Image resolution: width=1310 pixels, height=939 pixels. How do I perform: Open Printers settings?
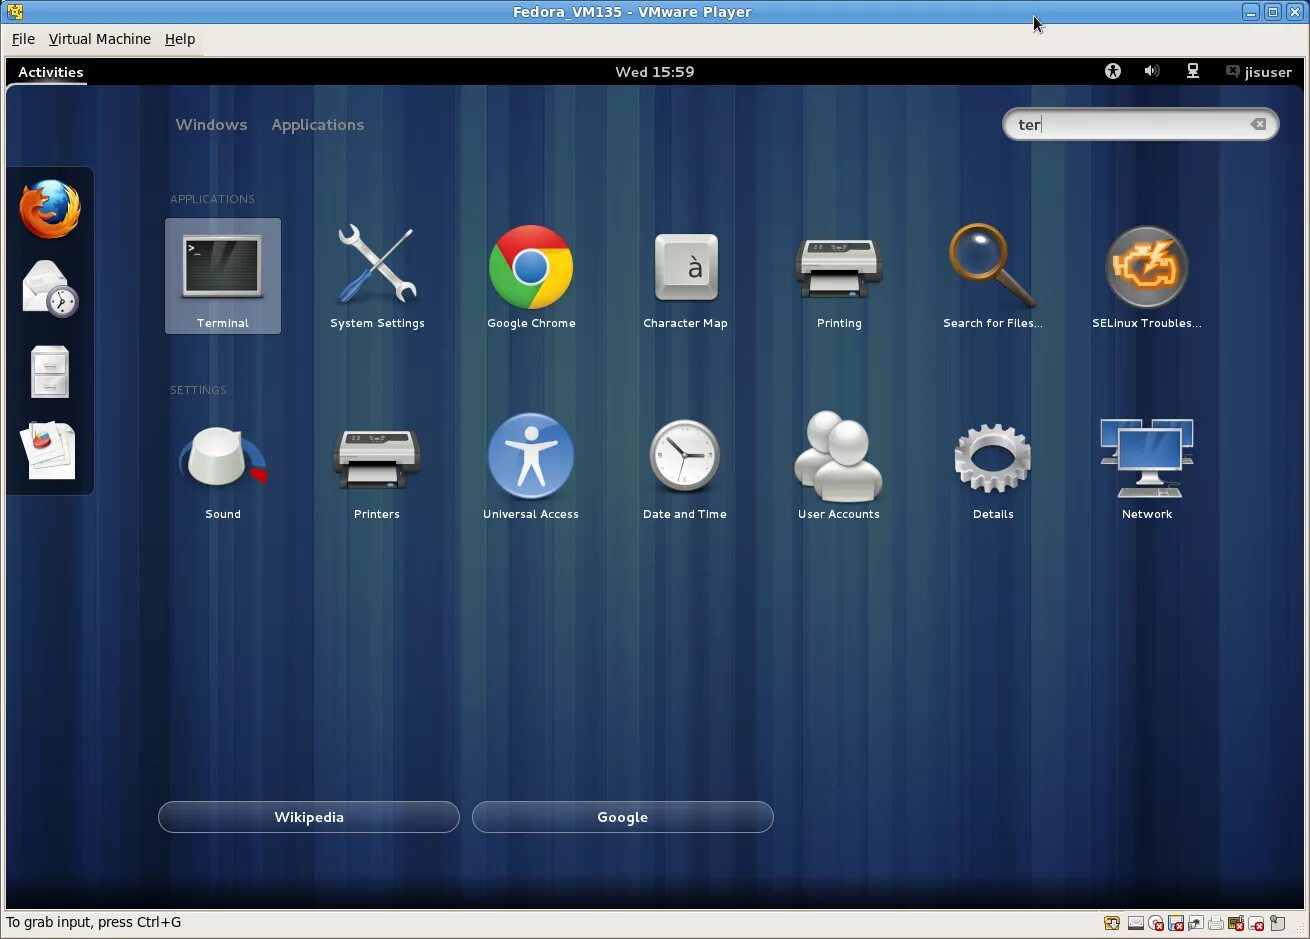coord(377,467)
